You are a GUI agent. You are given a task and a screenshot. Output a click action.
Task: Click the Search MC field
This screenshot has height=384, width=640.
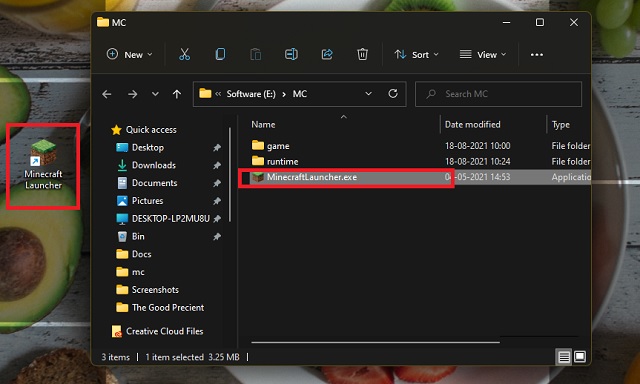498,94
